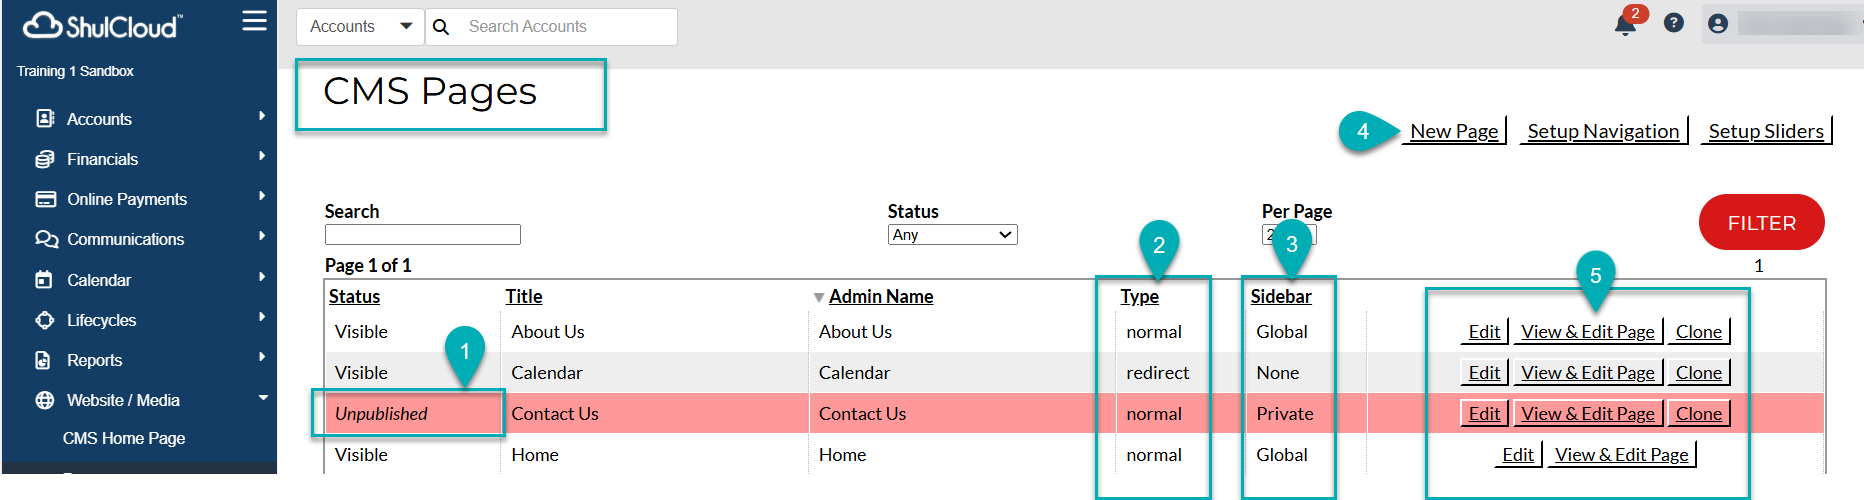Open Setup Navigation

[x=1603, y=131]
